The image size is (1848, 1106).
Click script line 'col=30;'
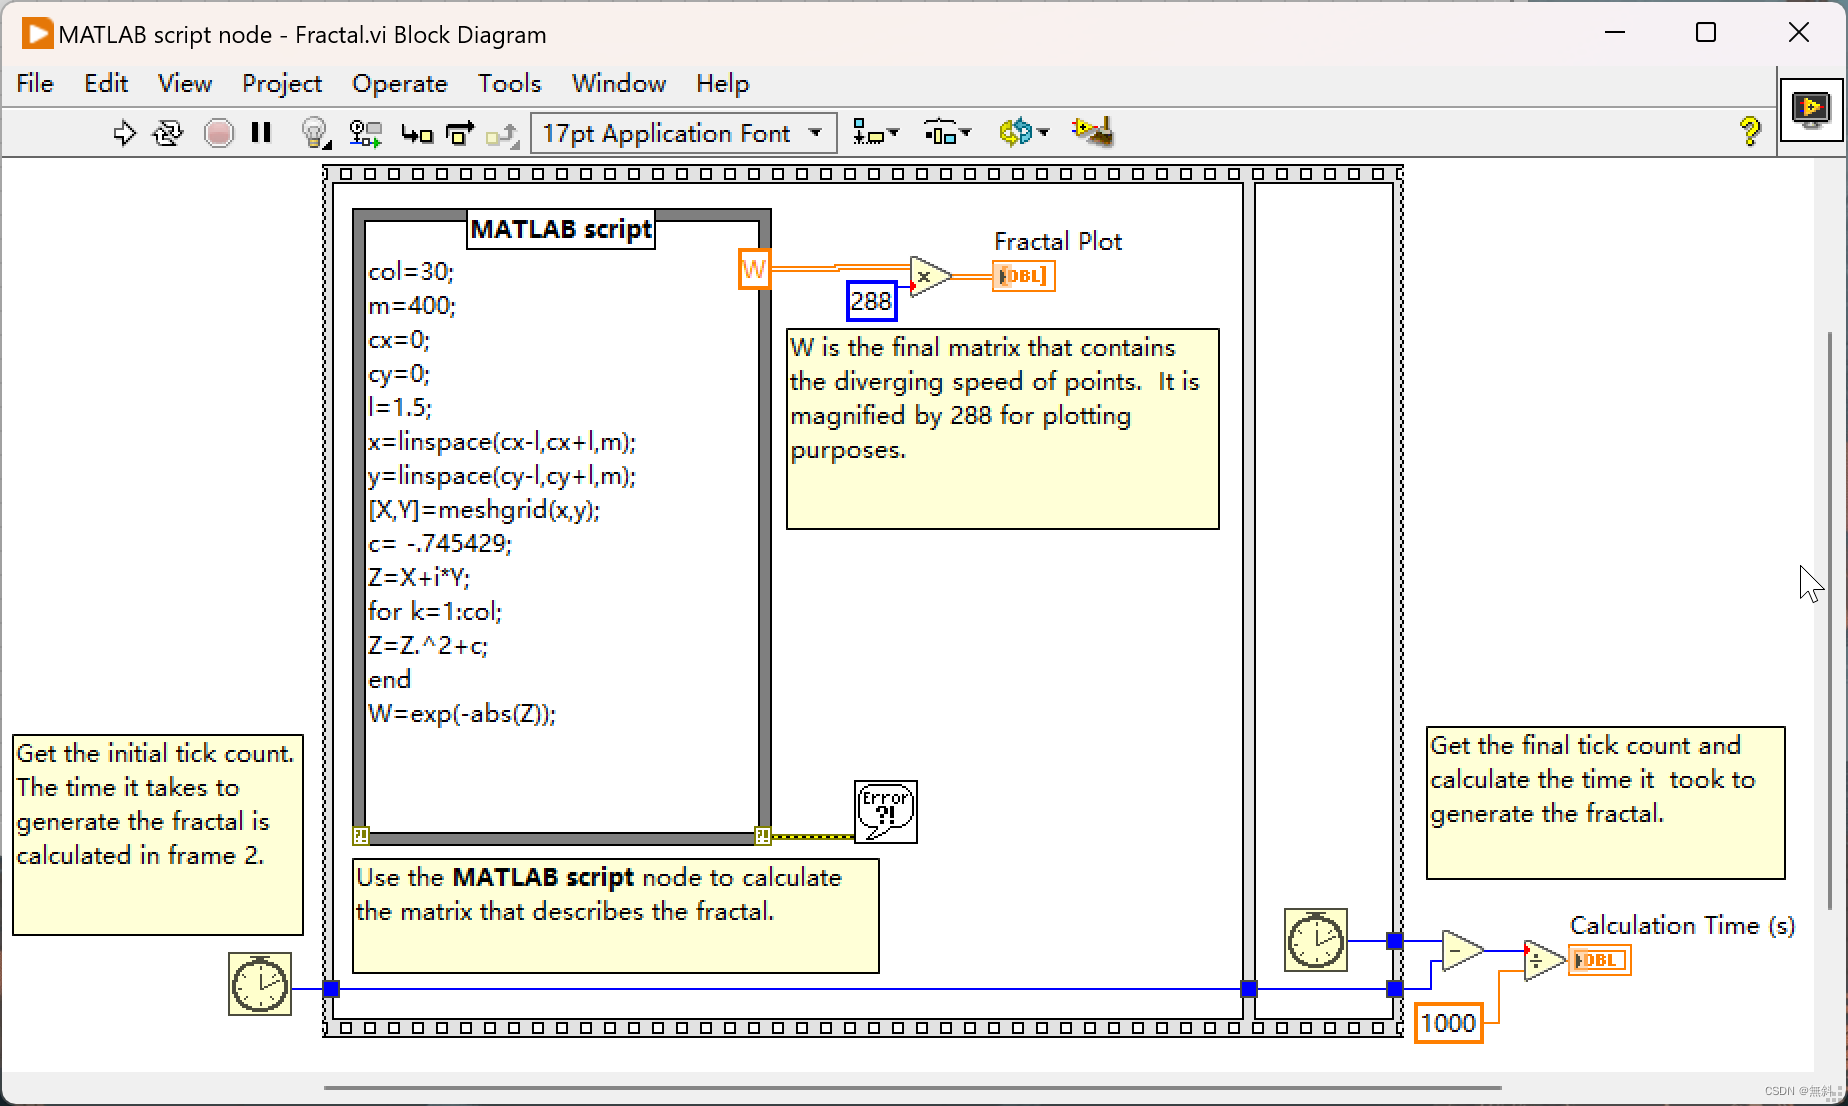(x=411, y=272)
